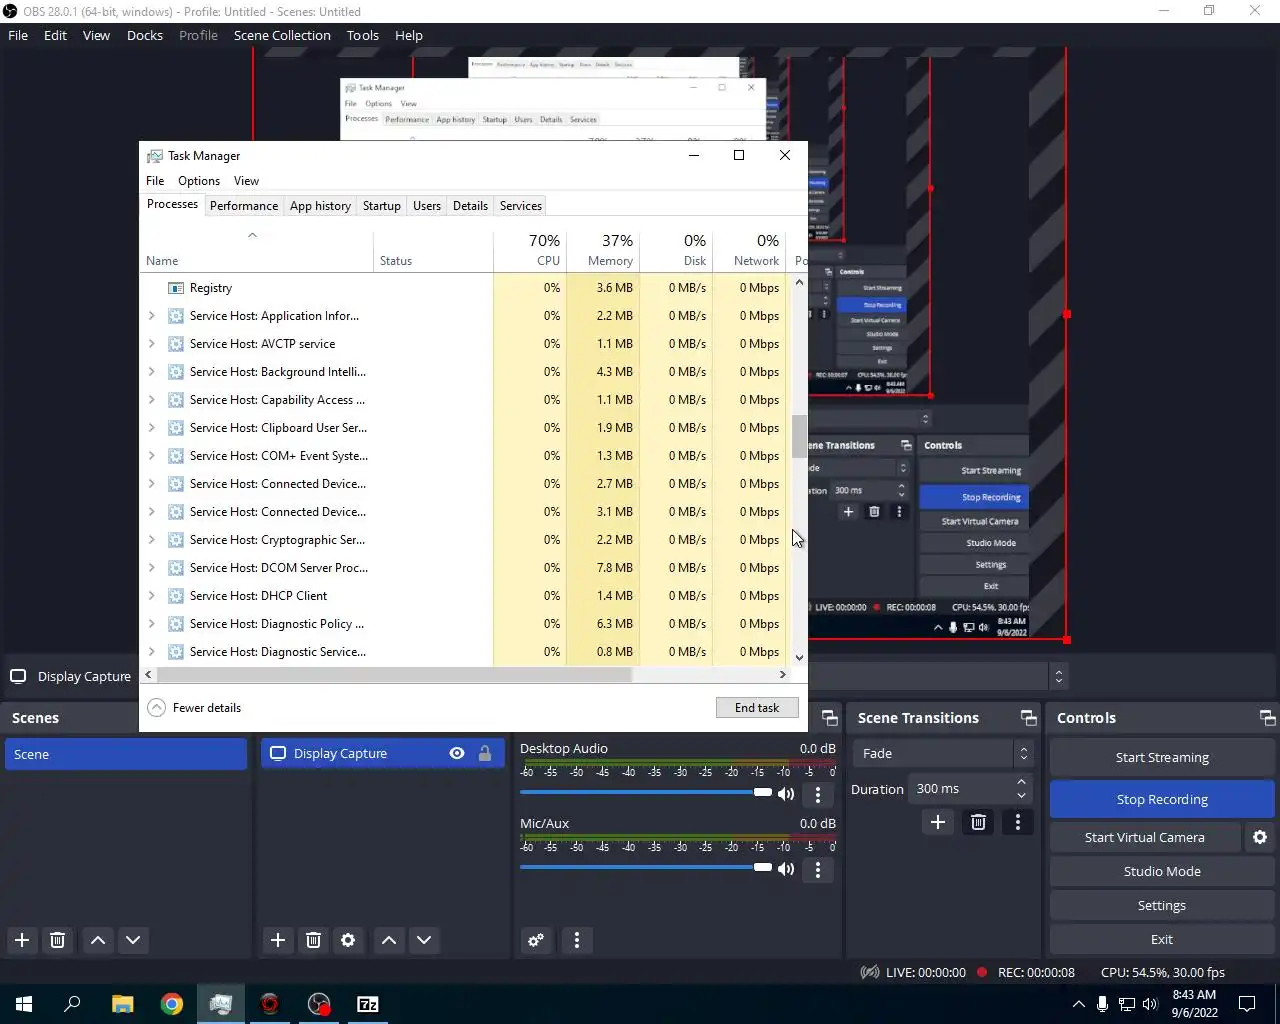Mute Mic/Aux speaker icon
1280x1024 pixels.
(786, 869)
